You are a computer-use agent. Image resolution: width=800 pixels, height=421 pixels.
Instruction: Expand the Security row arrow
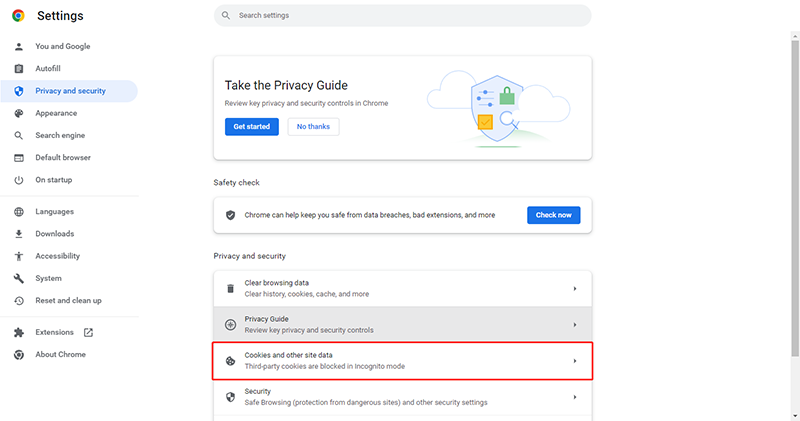[574, 397]
